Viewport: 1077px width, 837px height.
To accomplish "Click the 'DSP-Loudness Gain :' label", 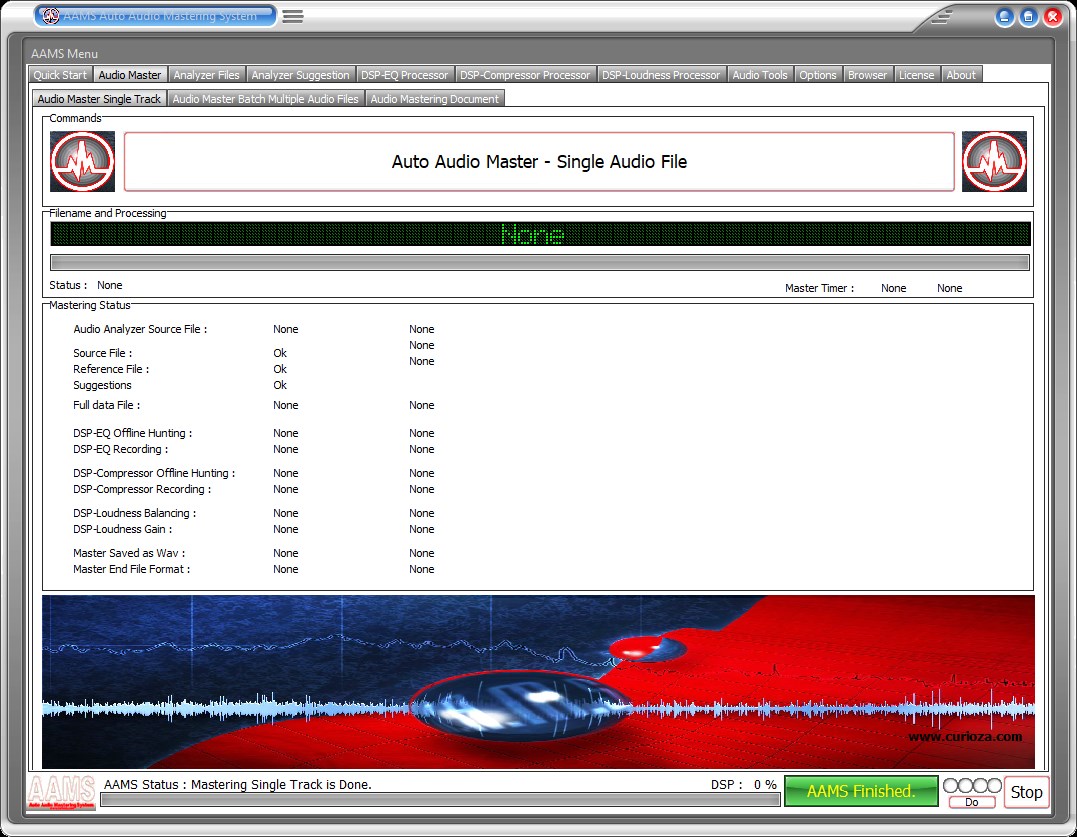I will [x=123, y=529].
